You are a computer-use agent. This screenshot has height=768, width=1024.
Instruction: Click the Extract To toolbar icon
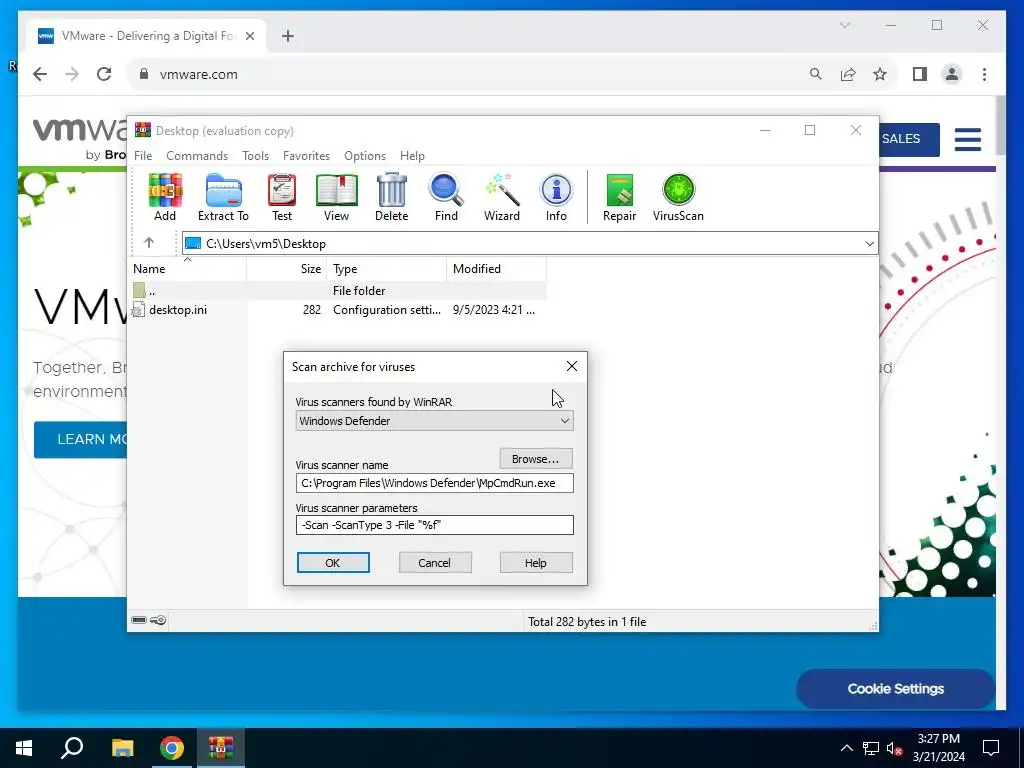223,197
